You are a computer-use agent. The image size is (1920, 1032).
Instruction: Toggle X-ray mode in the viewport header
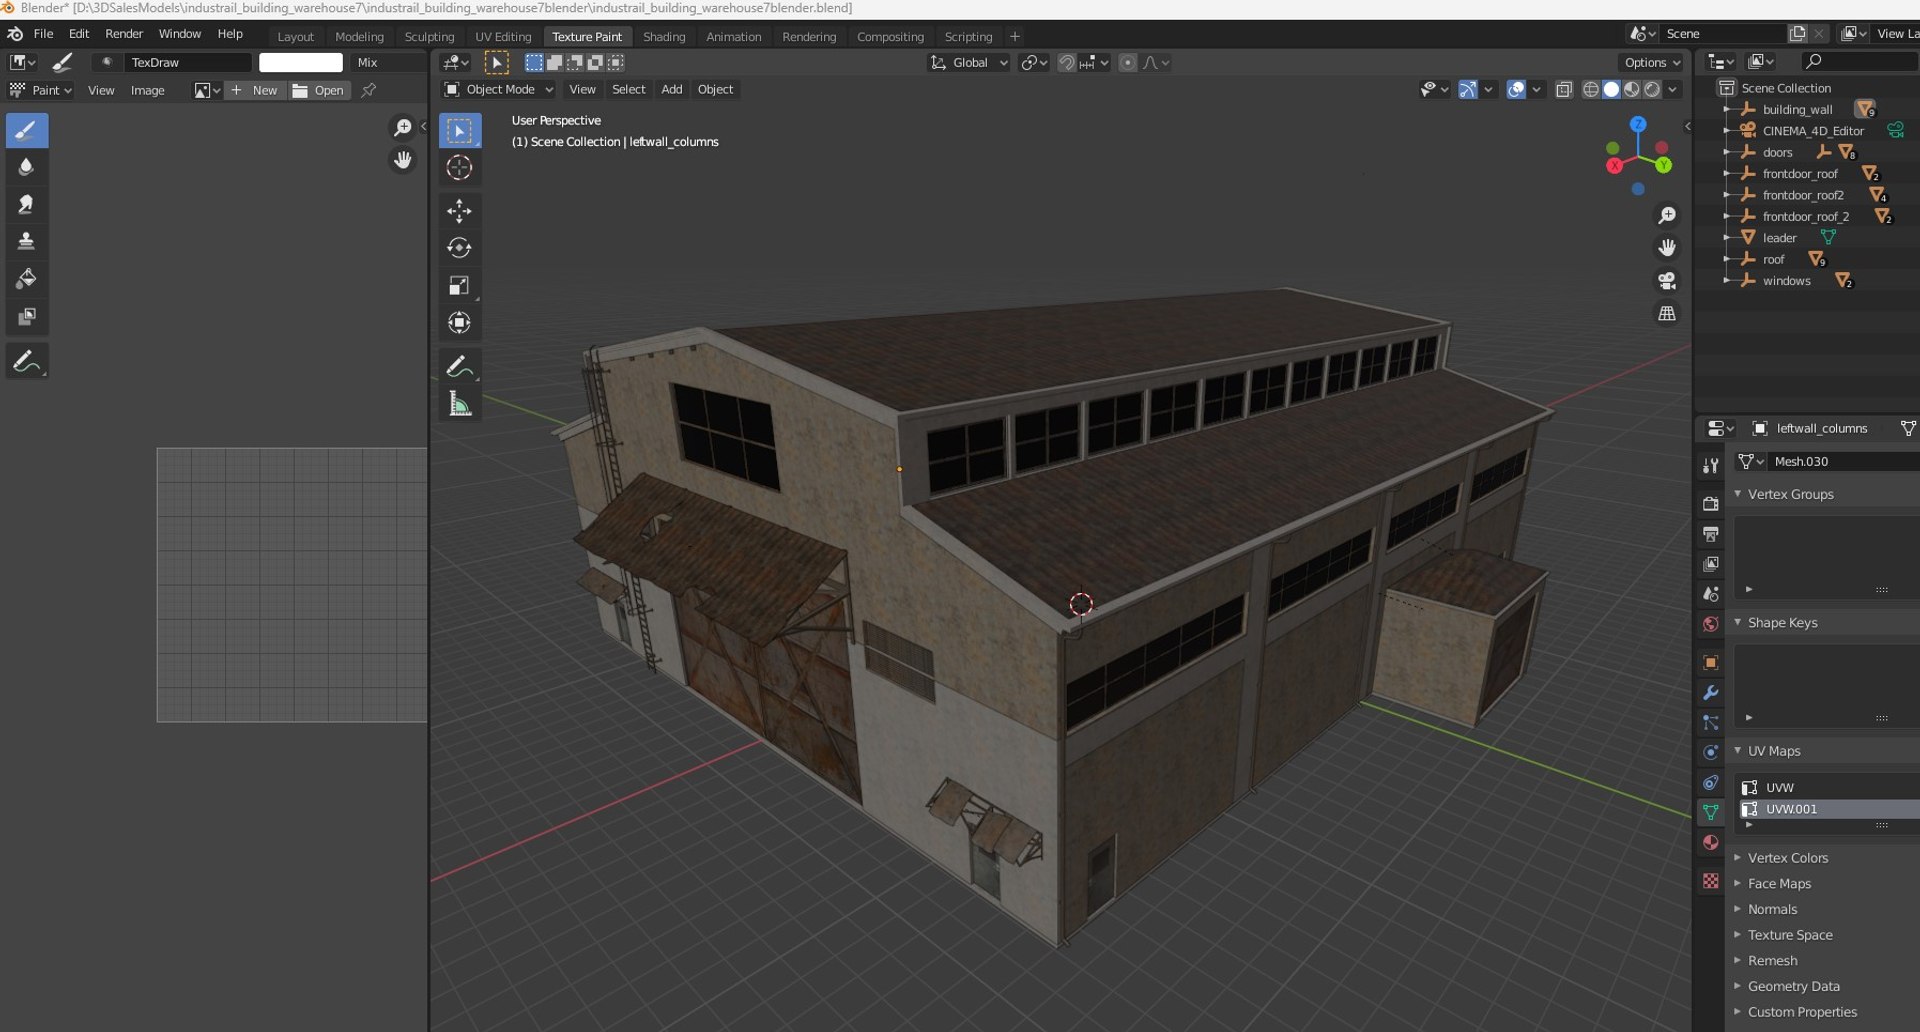point(1564,89)
